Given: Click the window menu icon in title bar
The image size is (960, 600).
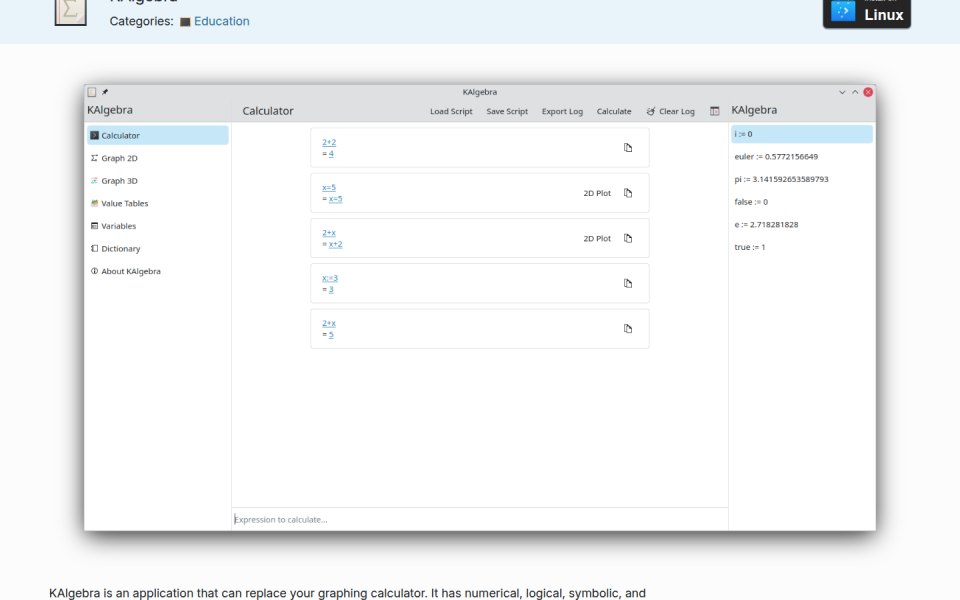Looking at the screenshot, I should (92, 92).
